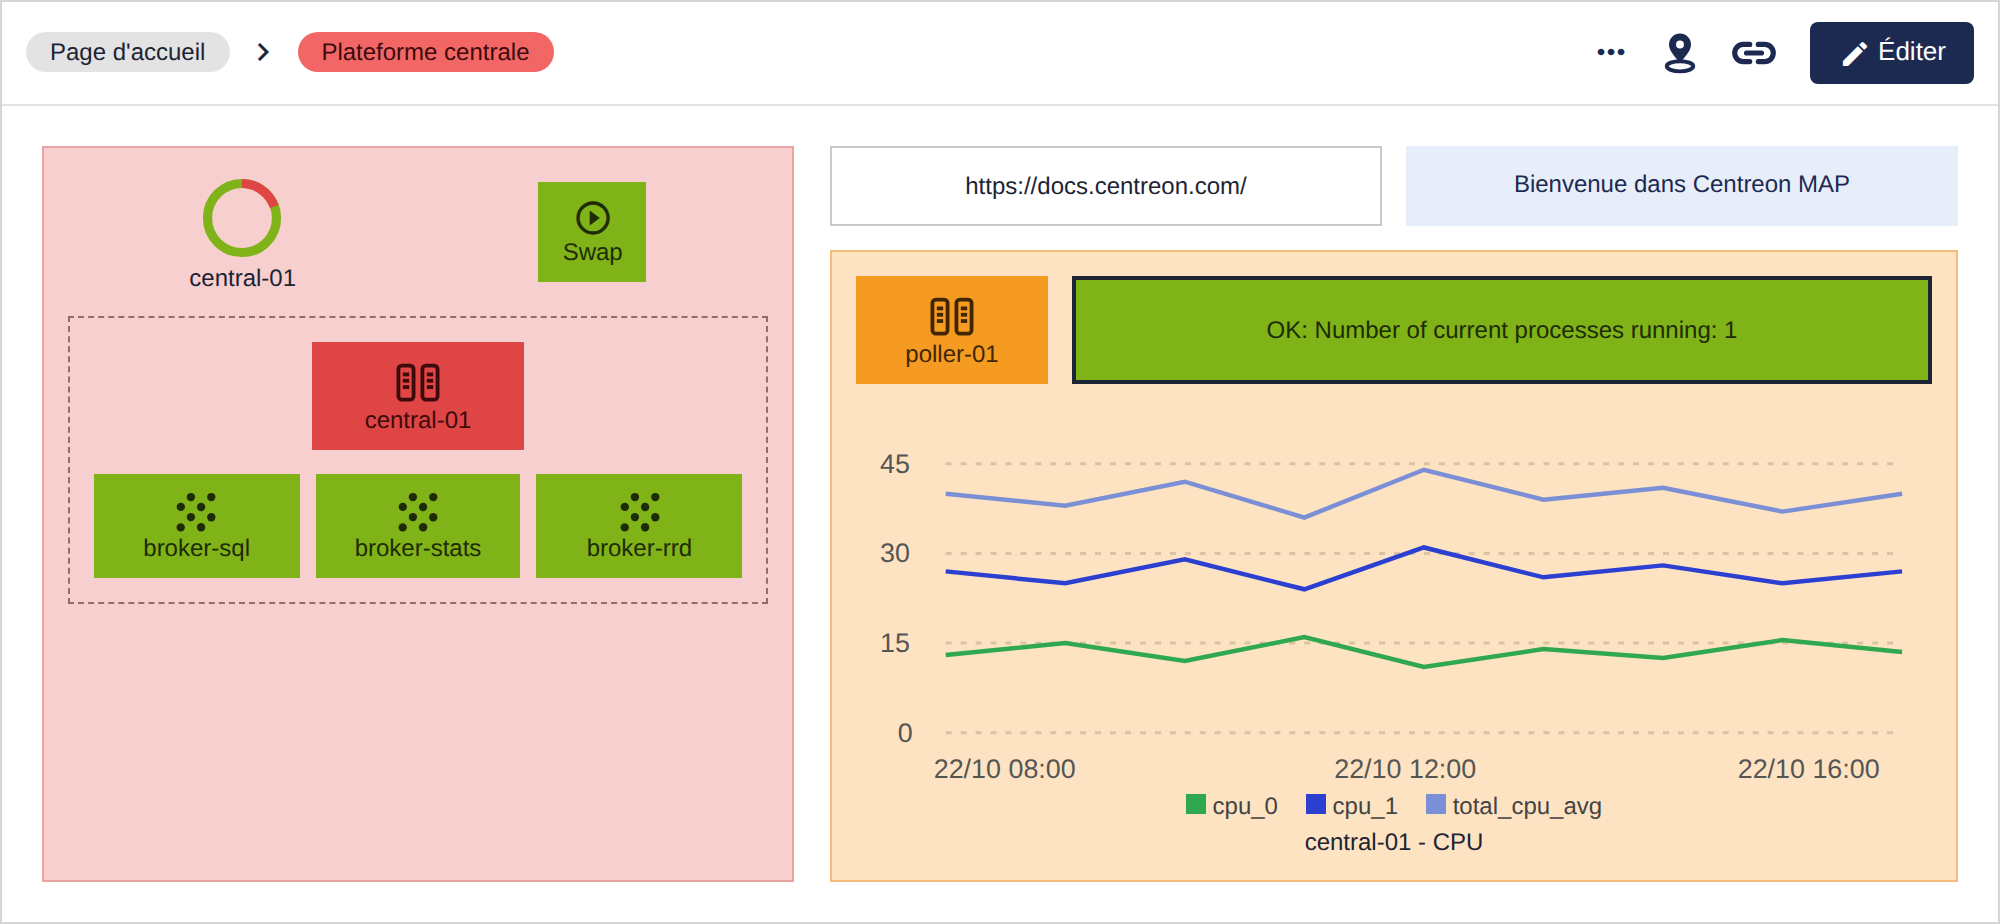
Task: Toggle the cpu_0 legend swatch
Action: [1196, 804]
